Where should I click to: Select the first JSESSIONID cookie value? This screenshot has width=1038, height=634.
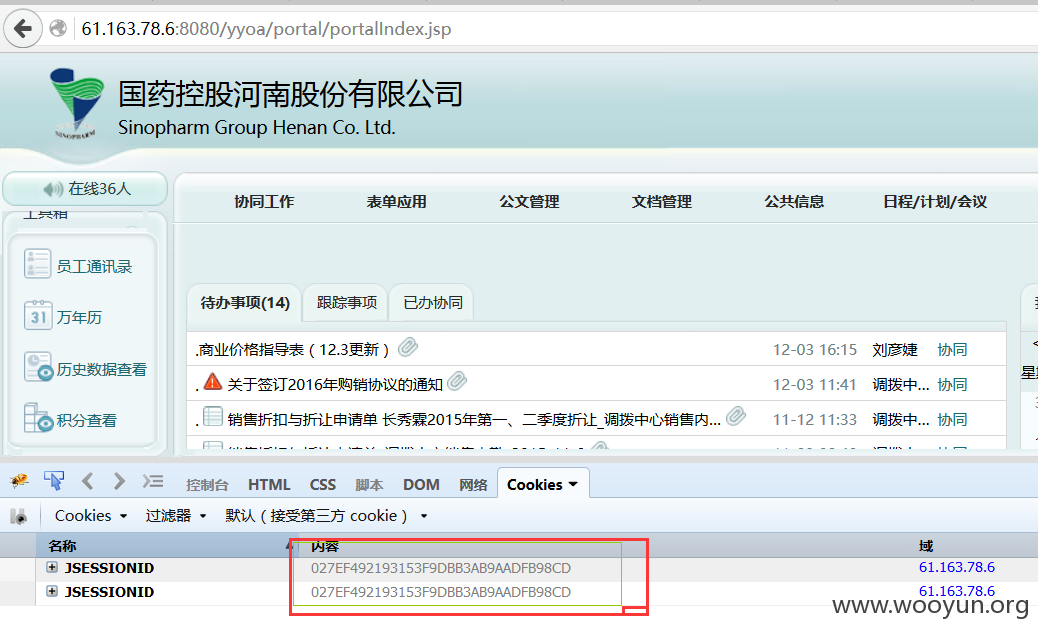point(441,568)
